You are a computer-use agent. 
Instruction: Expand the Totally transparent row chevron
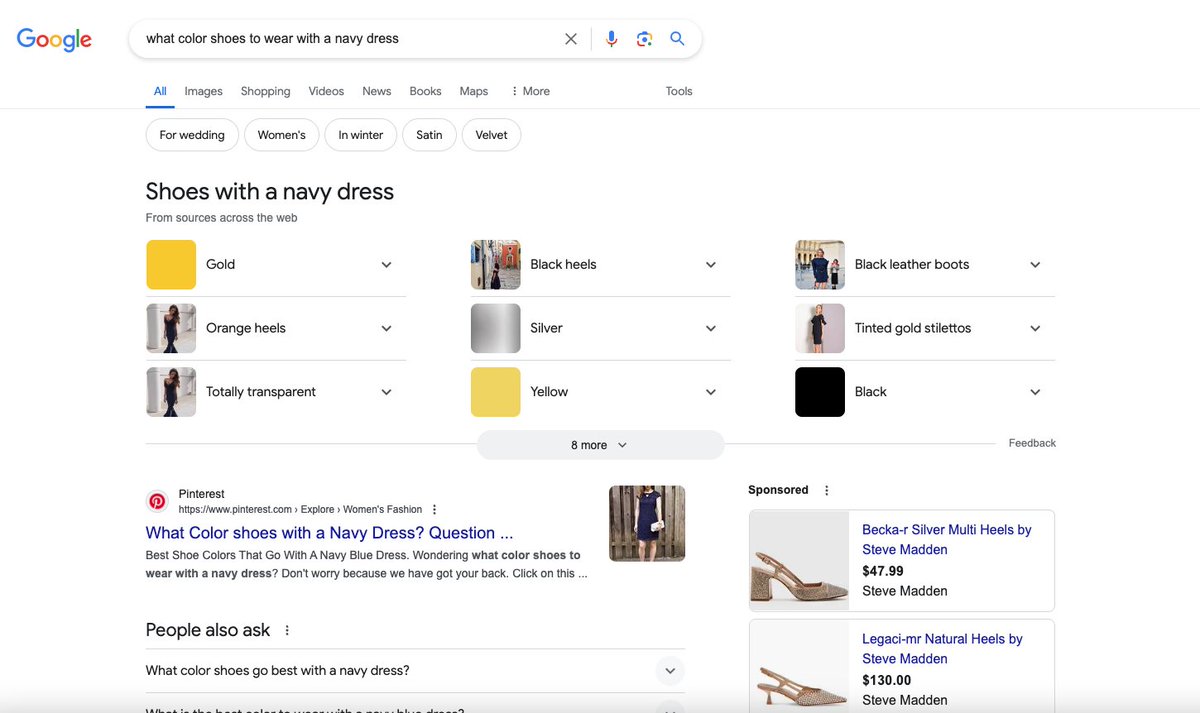tap(387, 392)
